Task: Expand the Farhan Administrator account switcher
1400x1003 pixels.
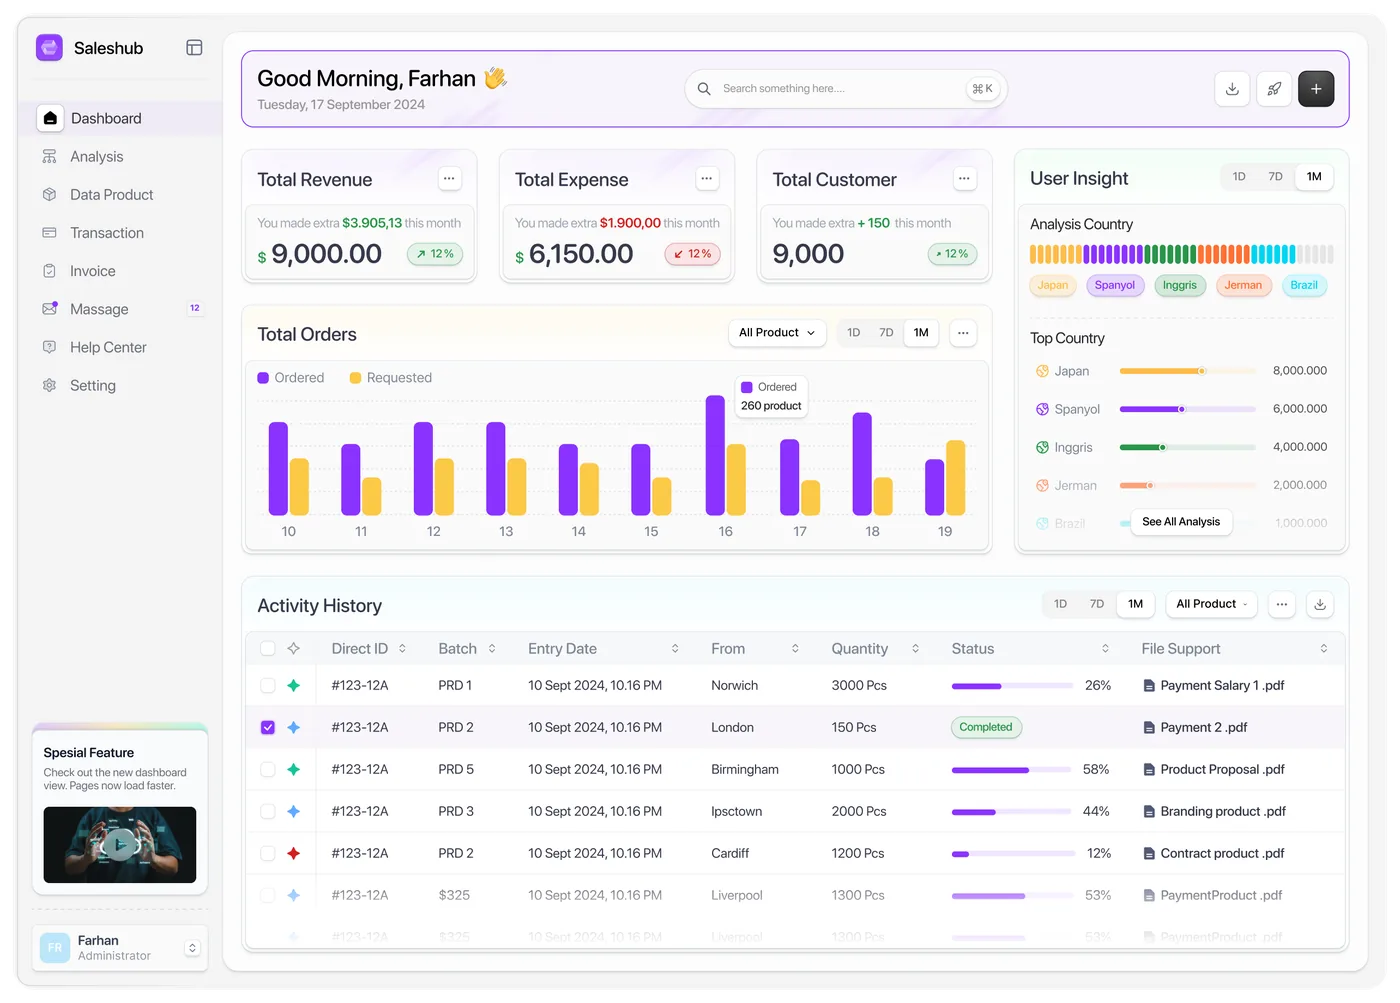Action: tap(193, 948)
